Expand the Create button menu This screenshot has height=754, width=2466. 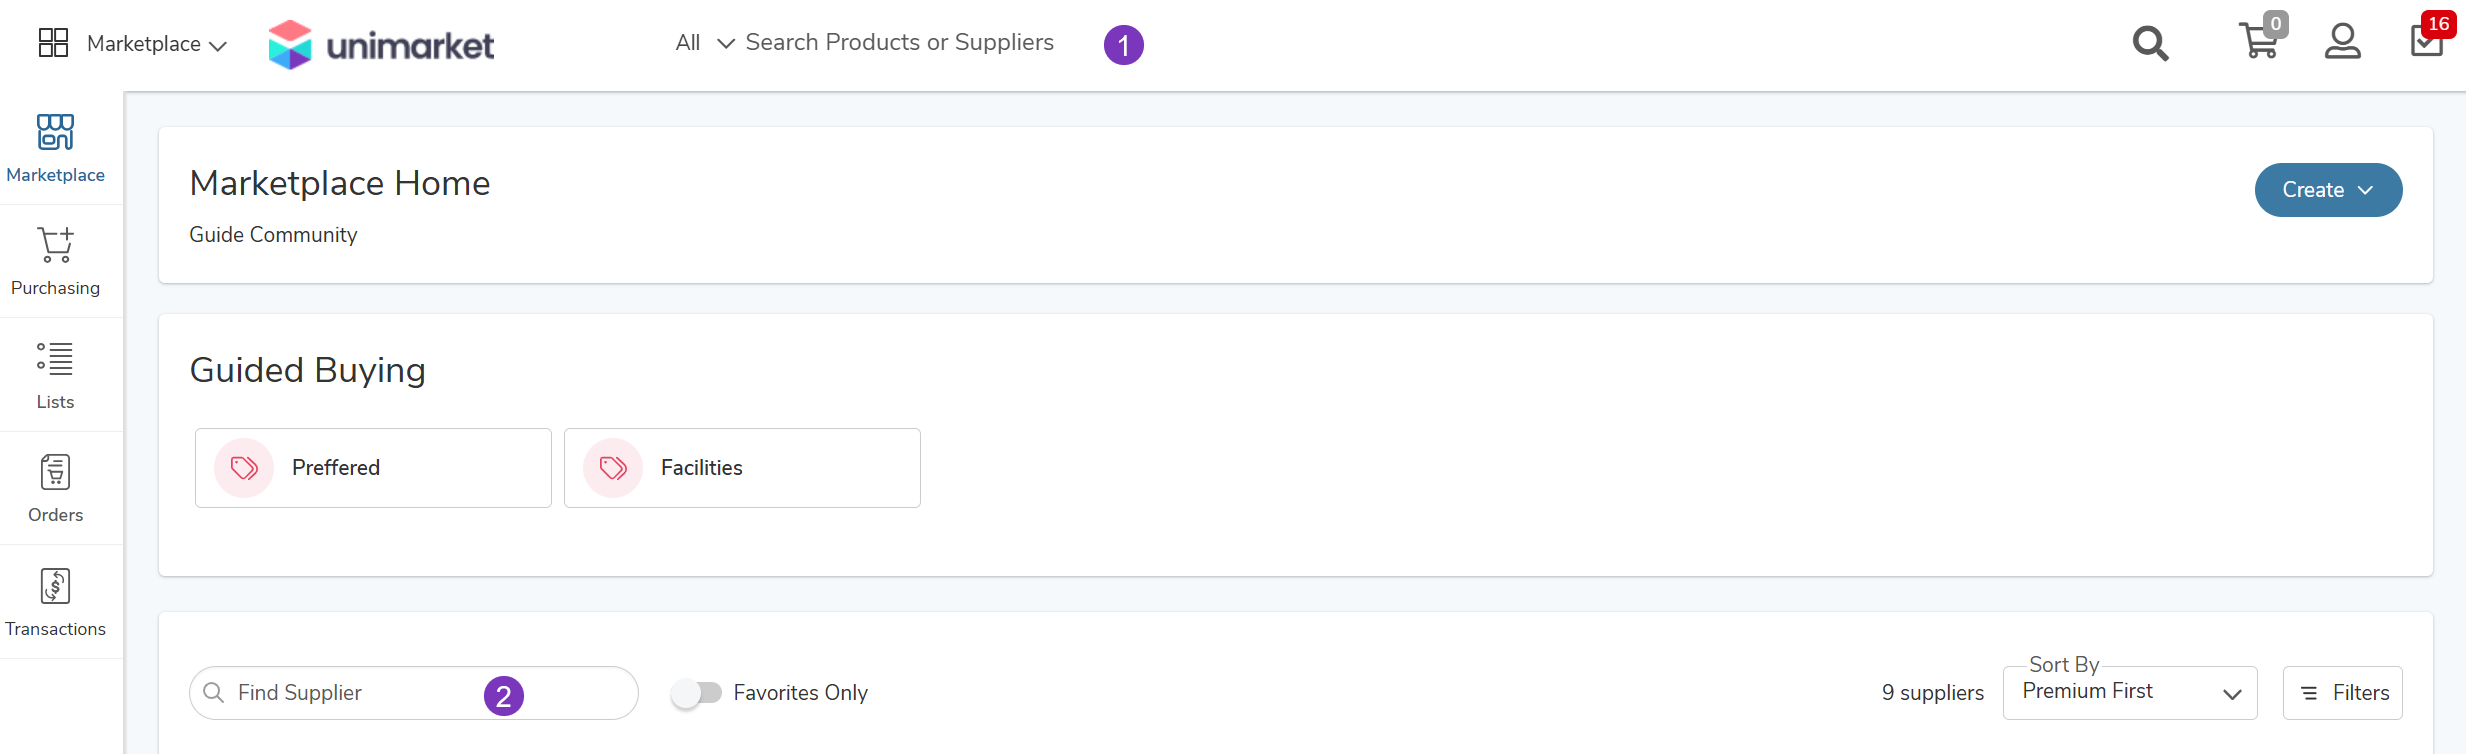point(2327,190)
